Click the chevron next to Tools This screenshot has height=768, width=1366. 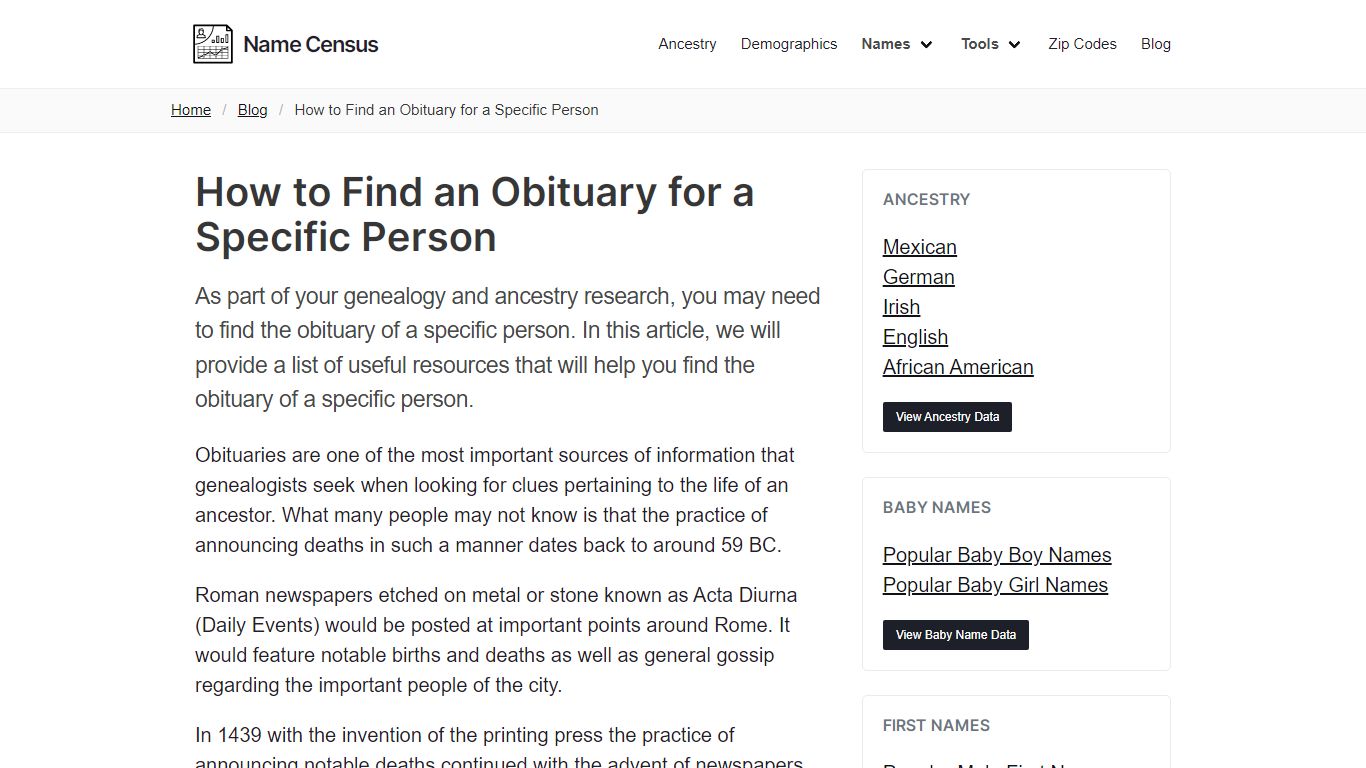[x=1014, y=44]
